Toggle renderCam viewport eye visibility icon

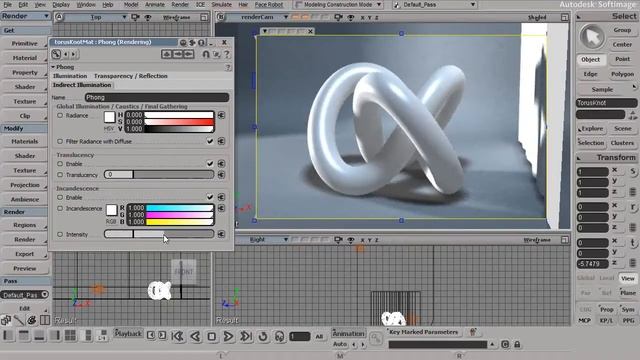point(351,18)
